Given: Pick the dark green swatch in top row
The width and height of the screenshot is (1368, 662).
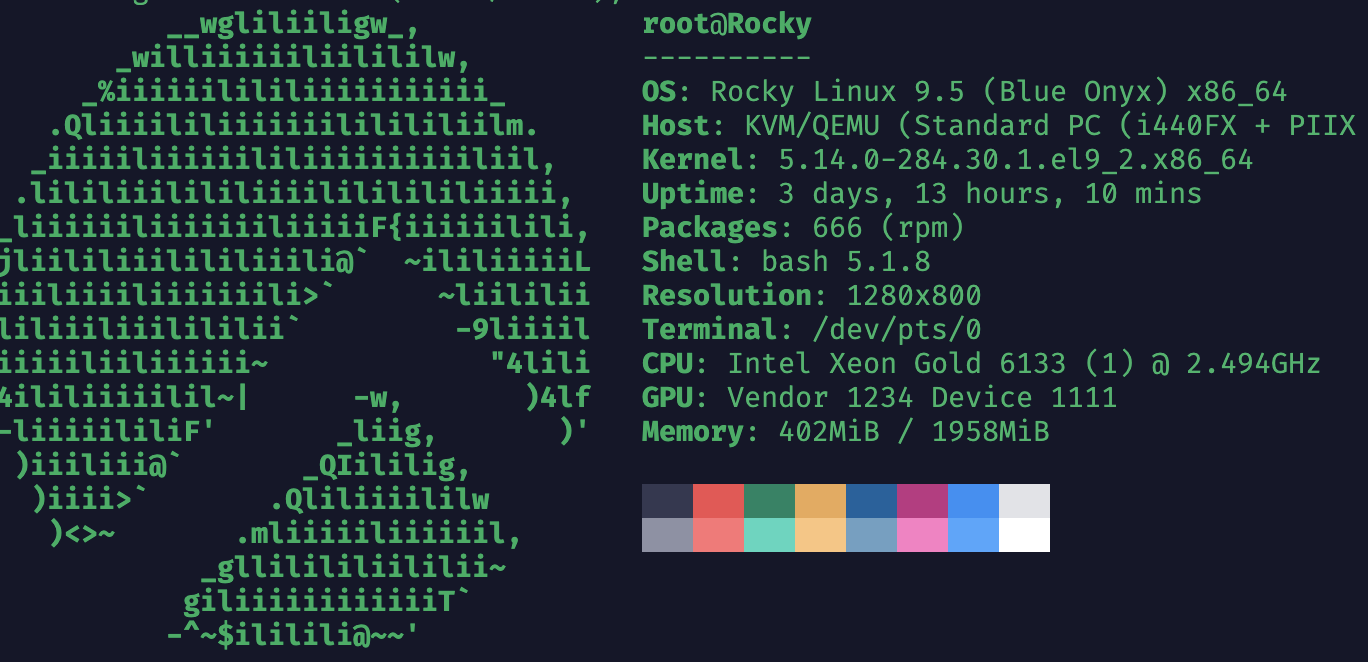Looking at the screenshot, I should click(x=769, y=501).
